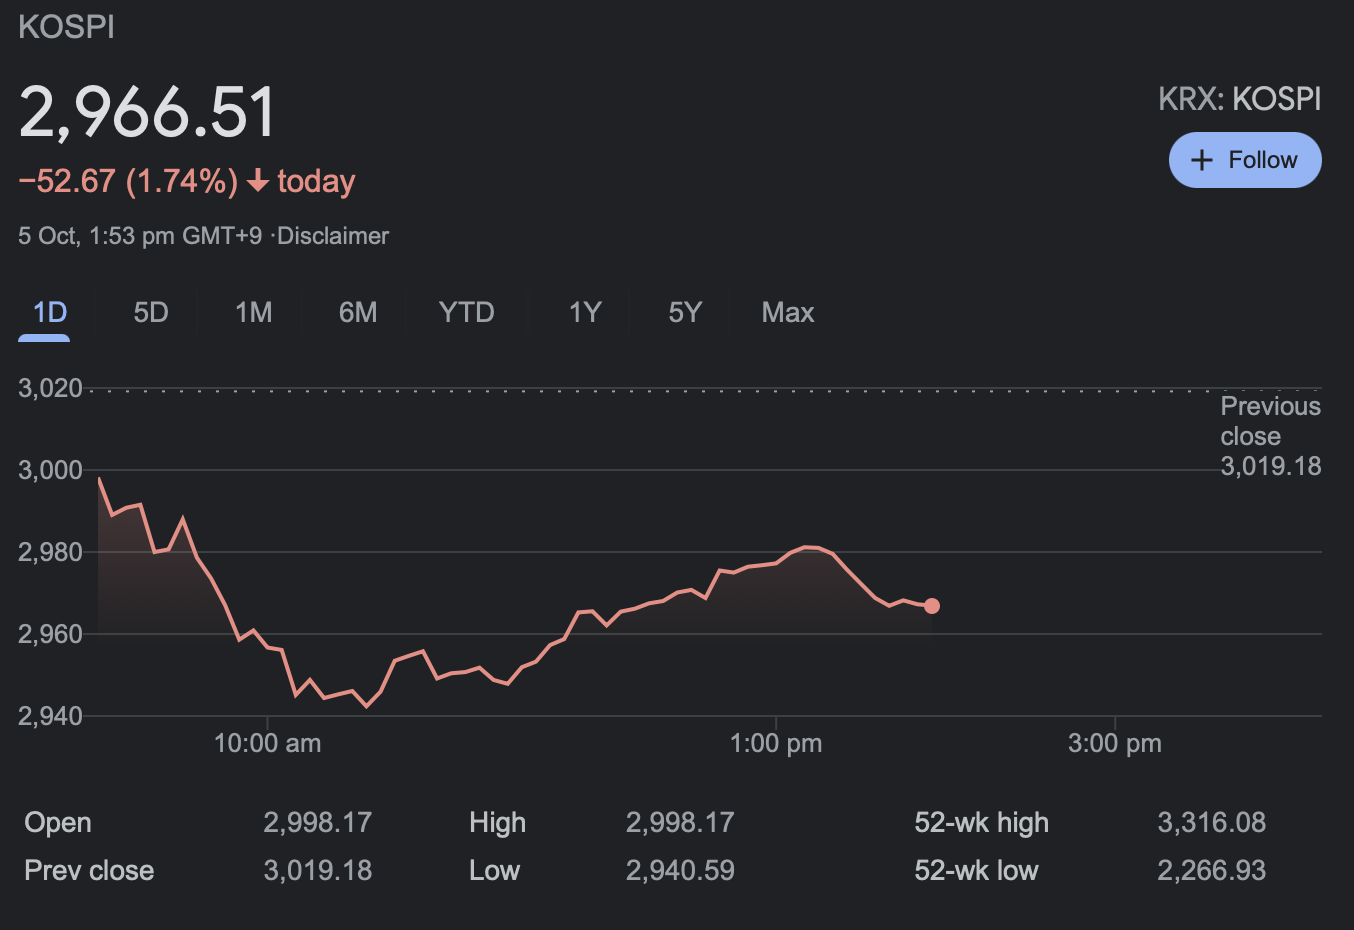Click the Prev close value 3,019.18 in table
The image size is (1354, 930).
pyautogui.click(x=318, y=871)
